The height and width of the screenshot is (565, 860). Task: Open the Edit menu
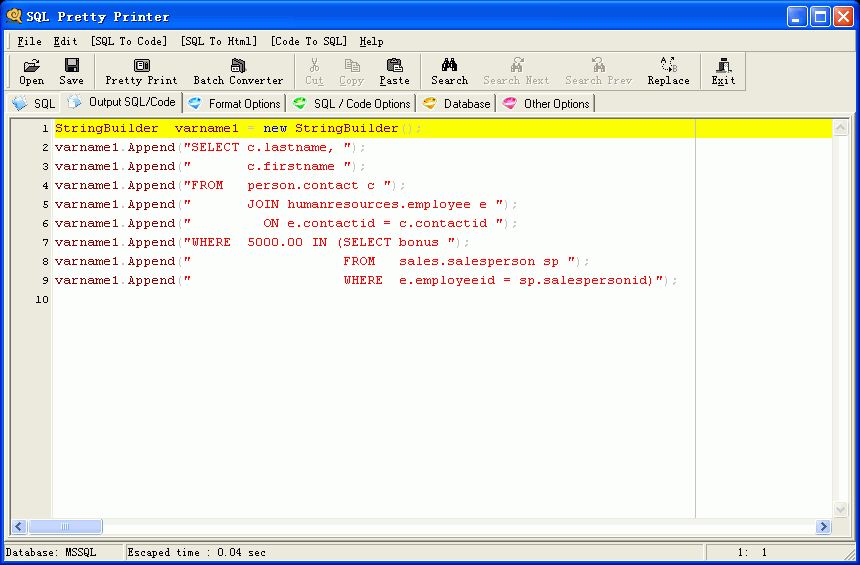[65, 41]
